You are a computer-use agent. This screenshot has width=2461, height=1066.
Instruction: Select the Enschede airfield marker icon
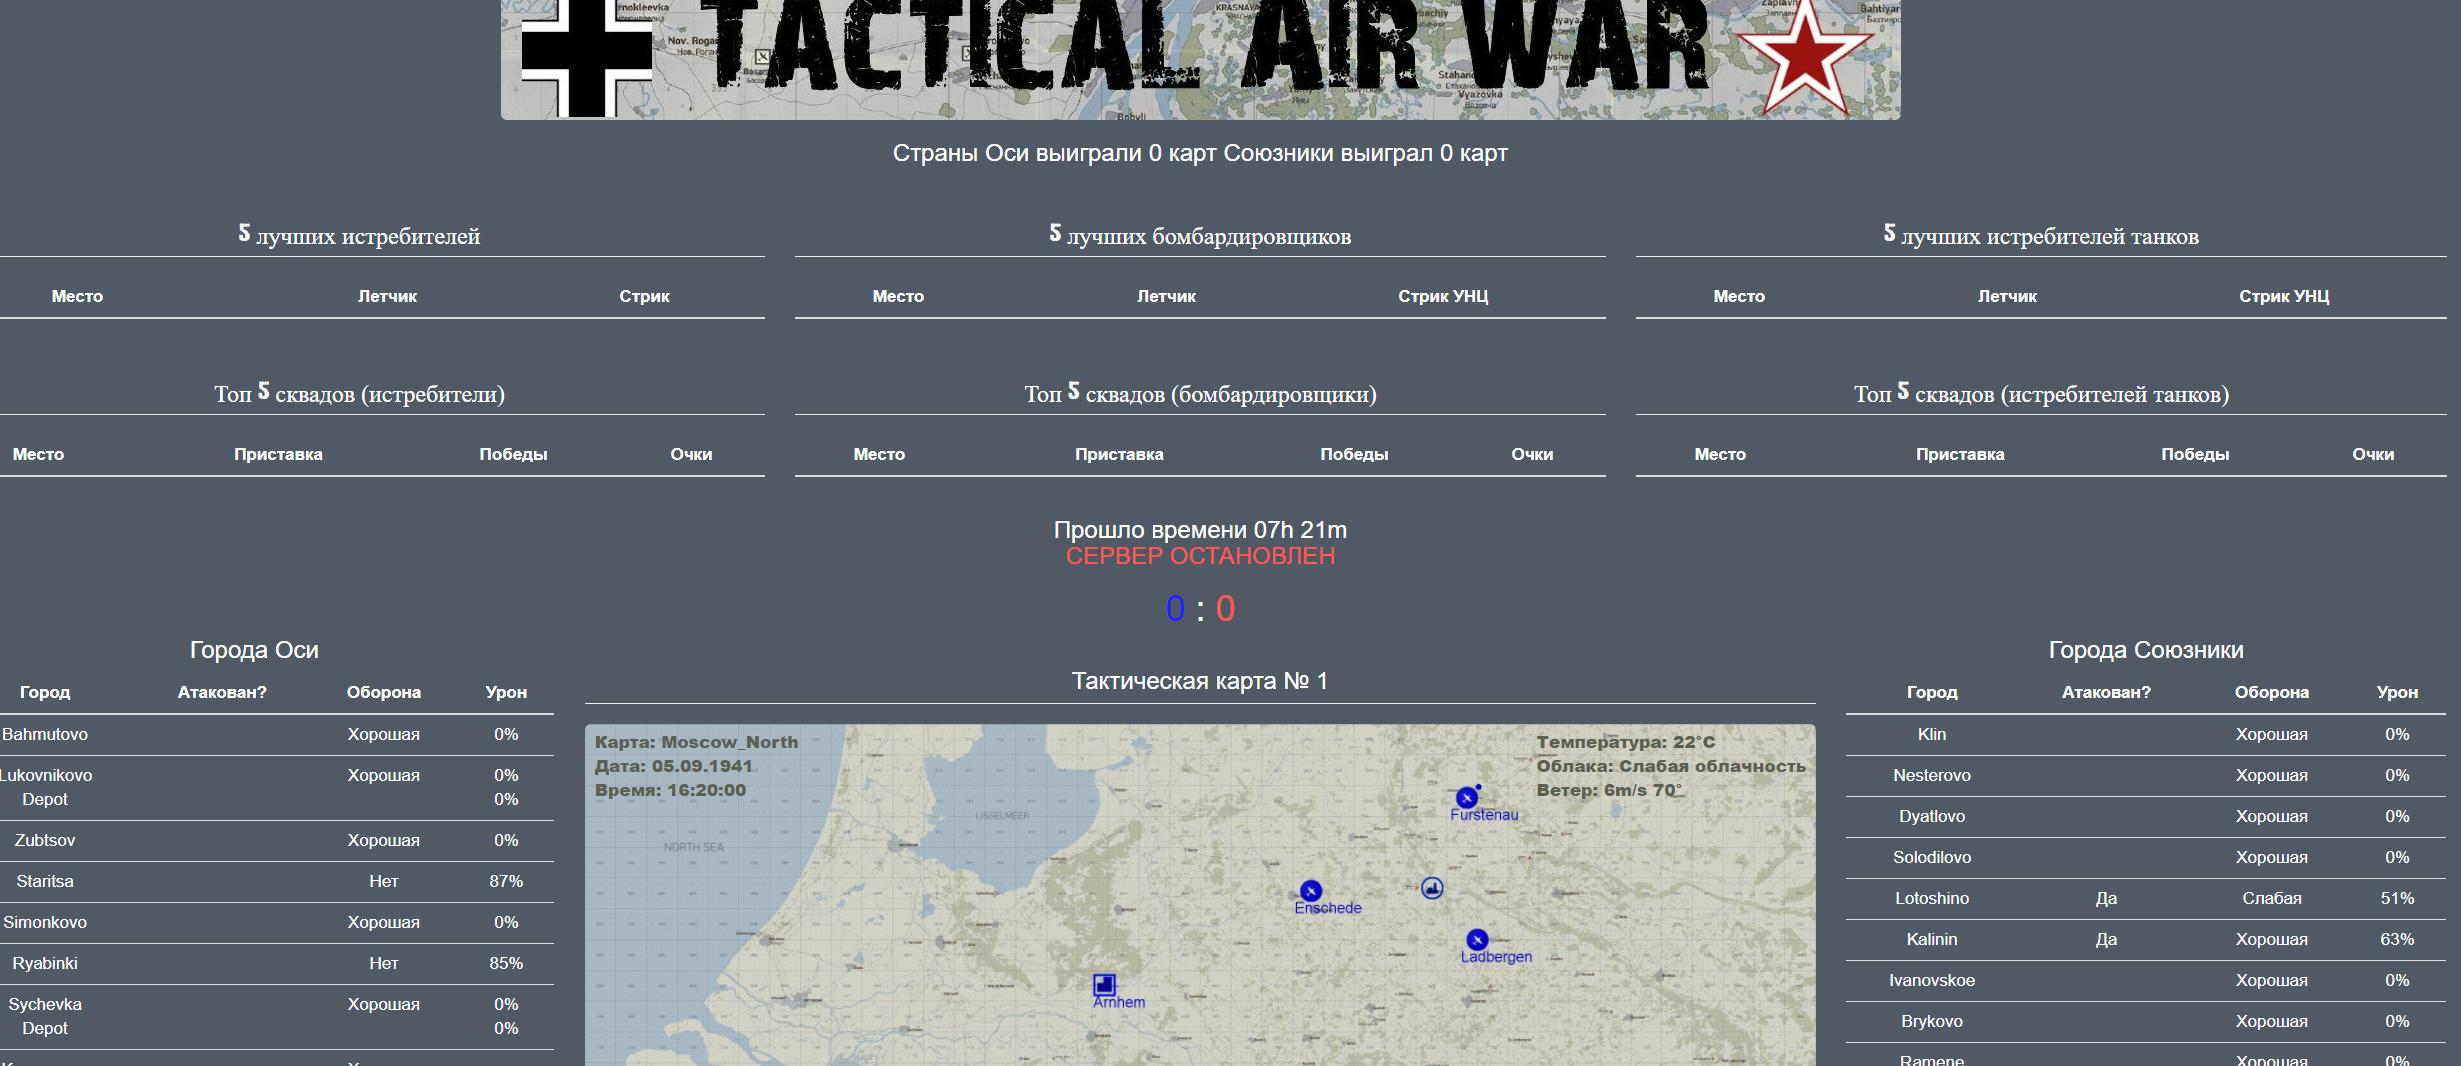pyautogui.click(x=1311, y=891)
